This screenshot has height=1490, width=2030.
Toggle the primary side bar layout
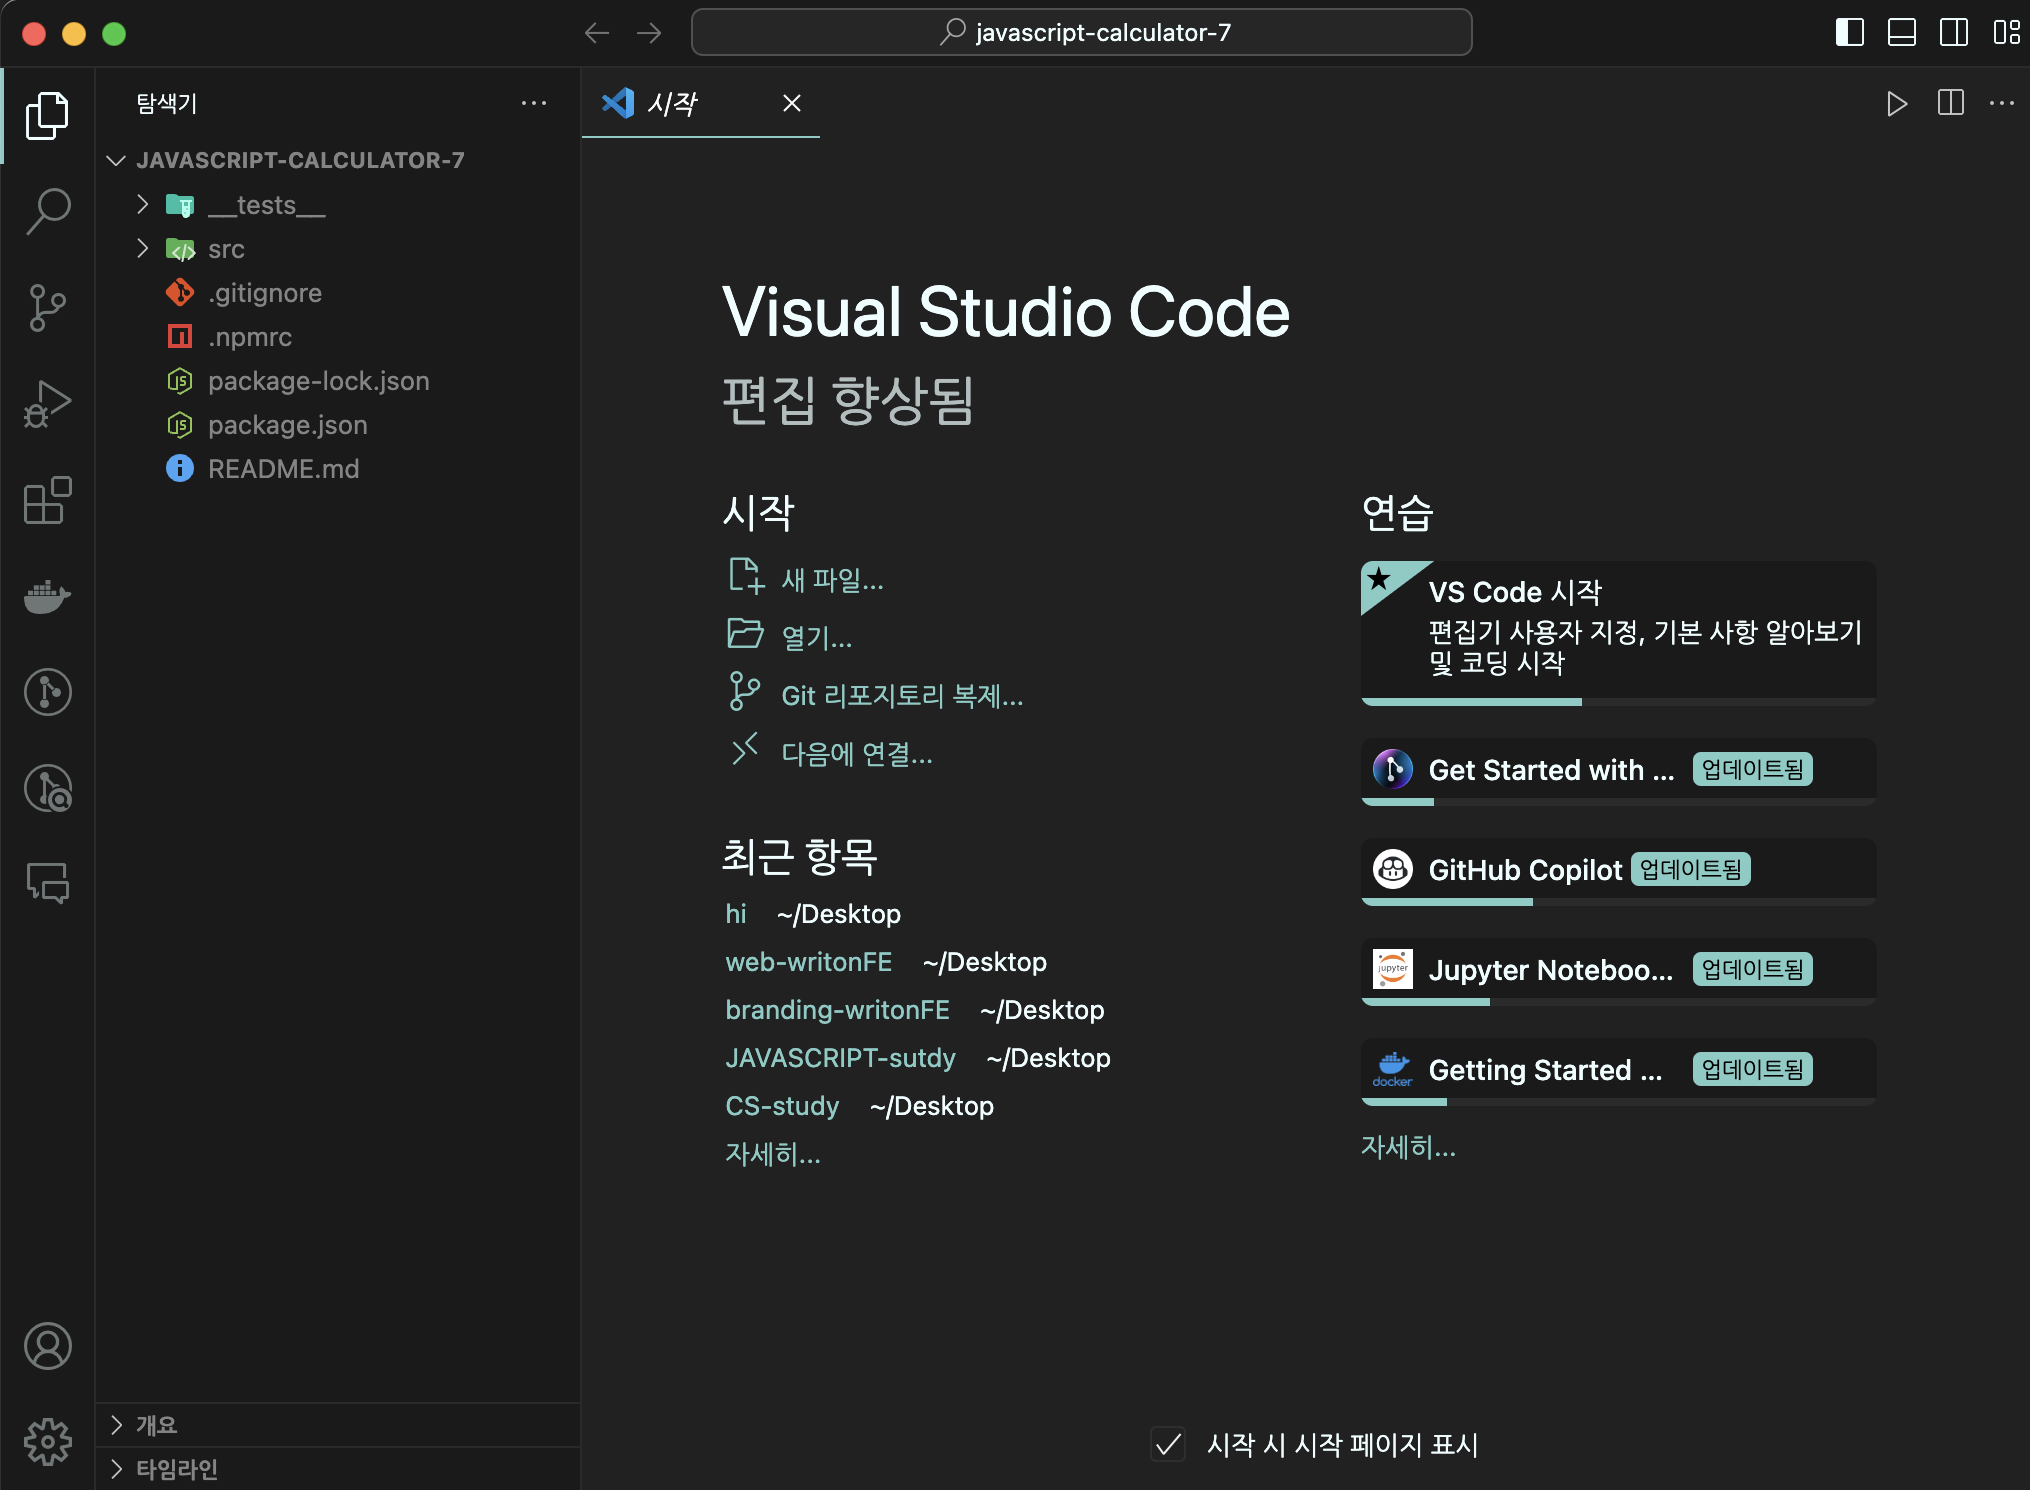coord(1850,33)
